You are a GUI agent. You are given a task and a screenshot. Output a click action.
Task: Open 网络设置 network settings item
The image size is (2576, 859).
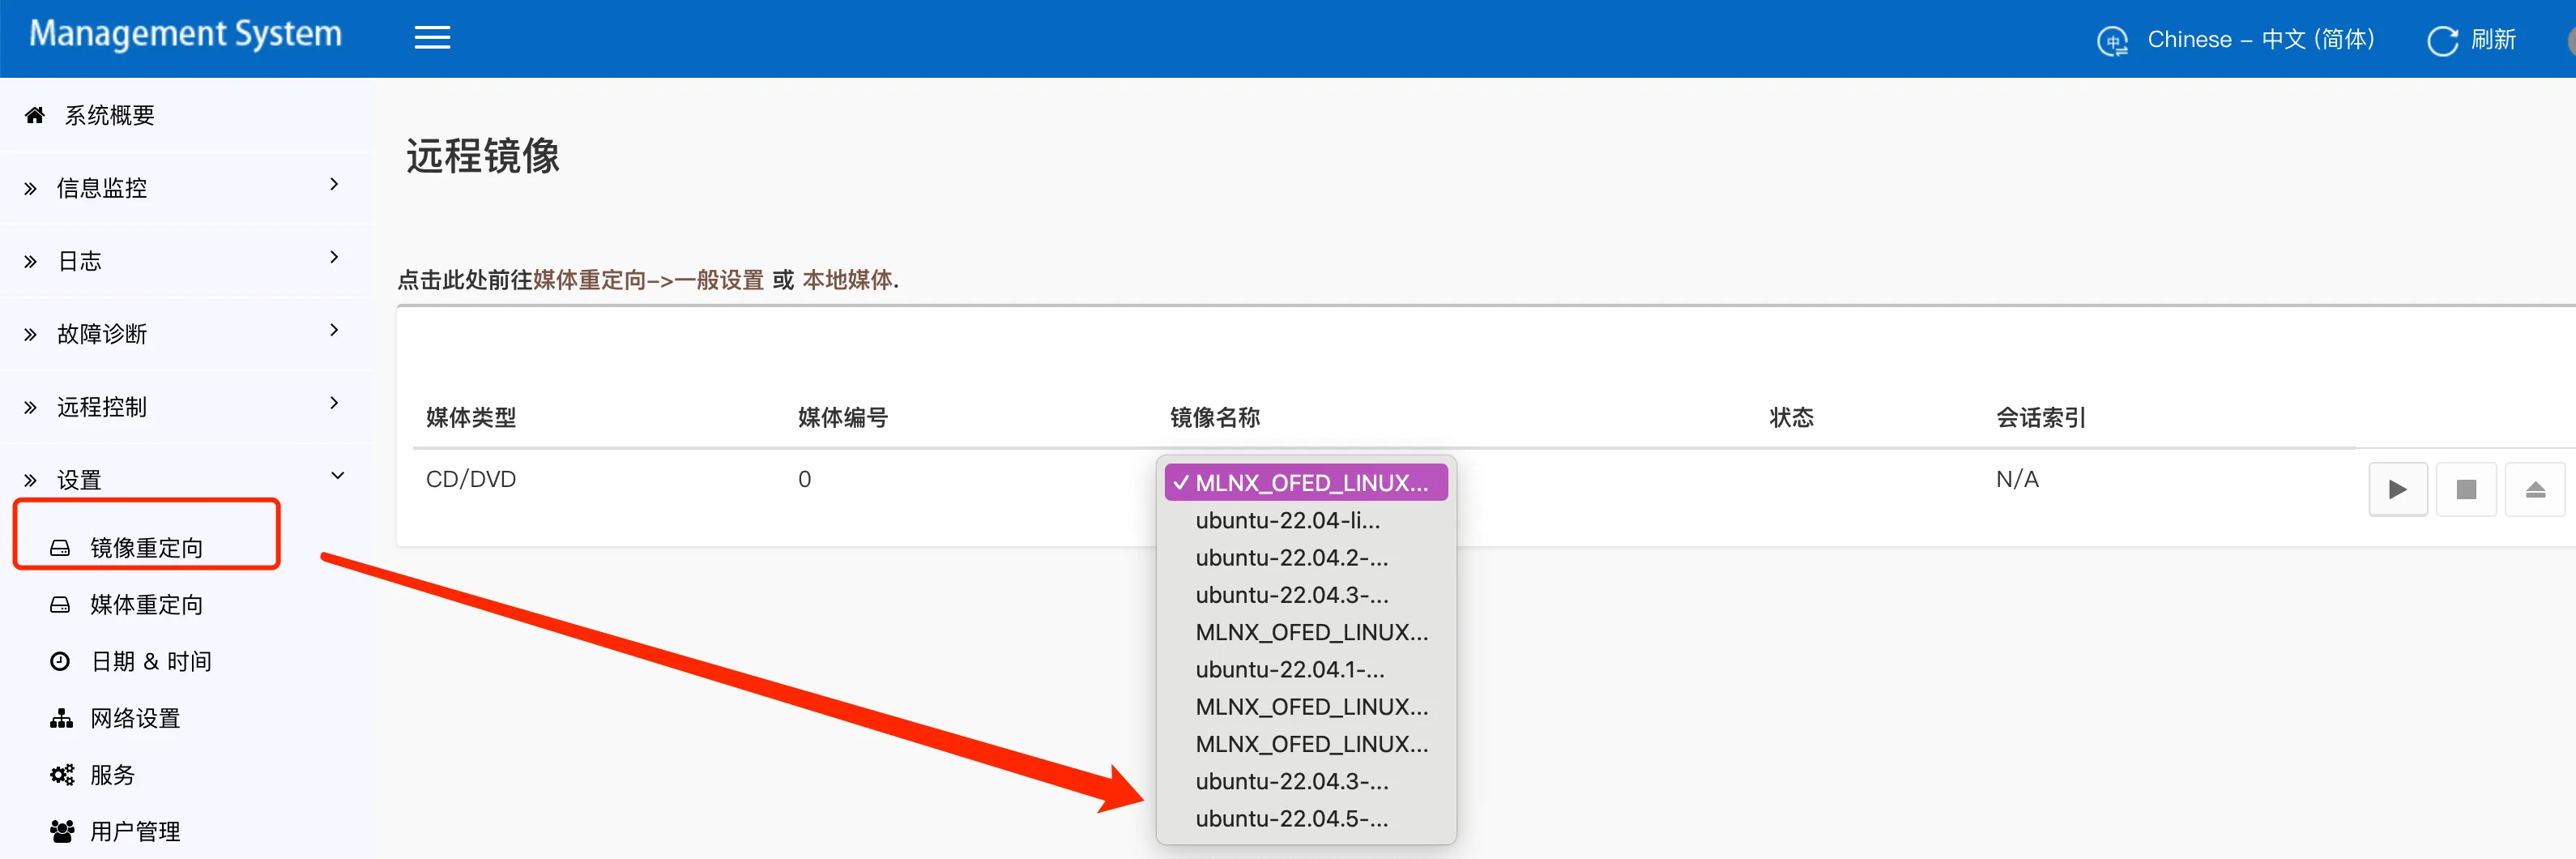pyautogui.click(x=135, y=718)
